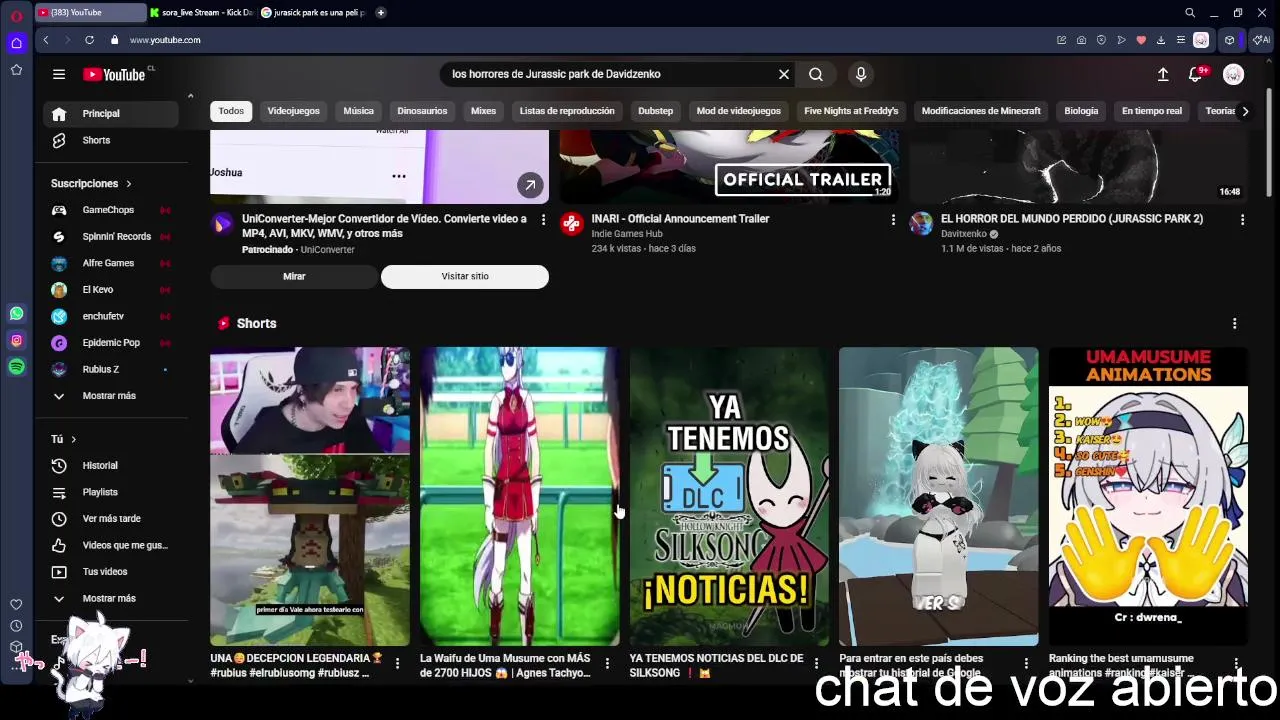Open the Shorts shelf options menu

coord(1234,324)
